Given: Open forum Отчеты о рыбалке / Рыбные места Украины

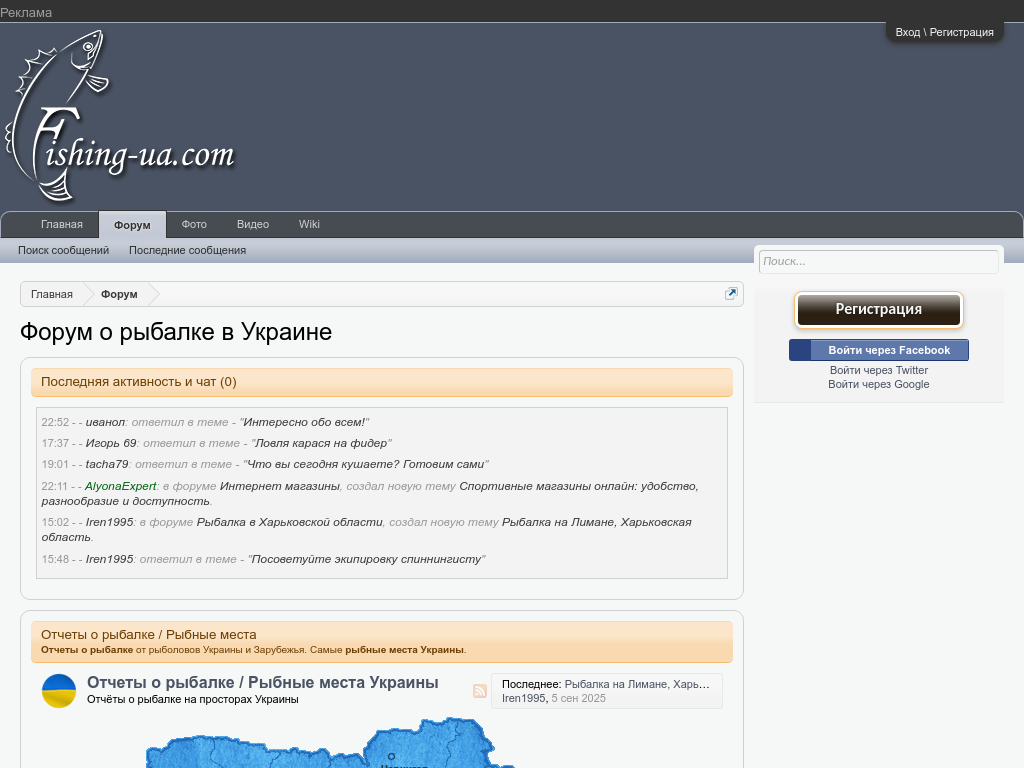Looking at the screenshot, I should tap(262, 683).
